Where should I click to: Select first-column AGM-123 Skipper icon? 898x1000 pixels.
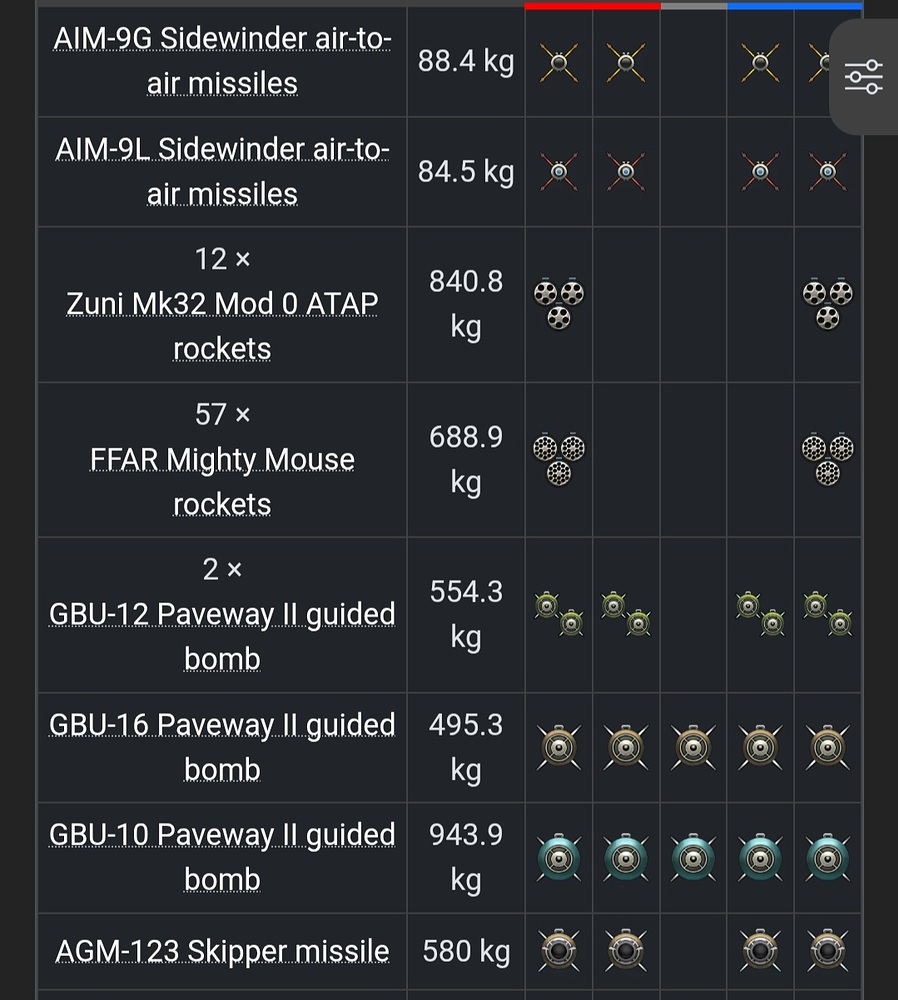[559, 950]
